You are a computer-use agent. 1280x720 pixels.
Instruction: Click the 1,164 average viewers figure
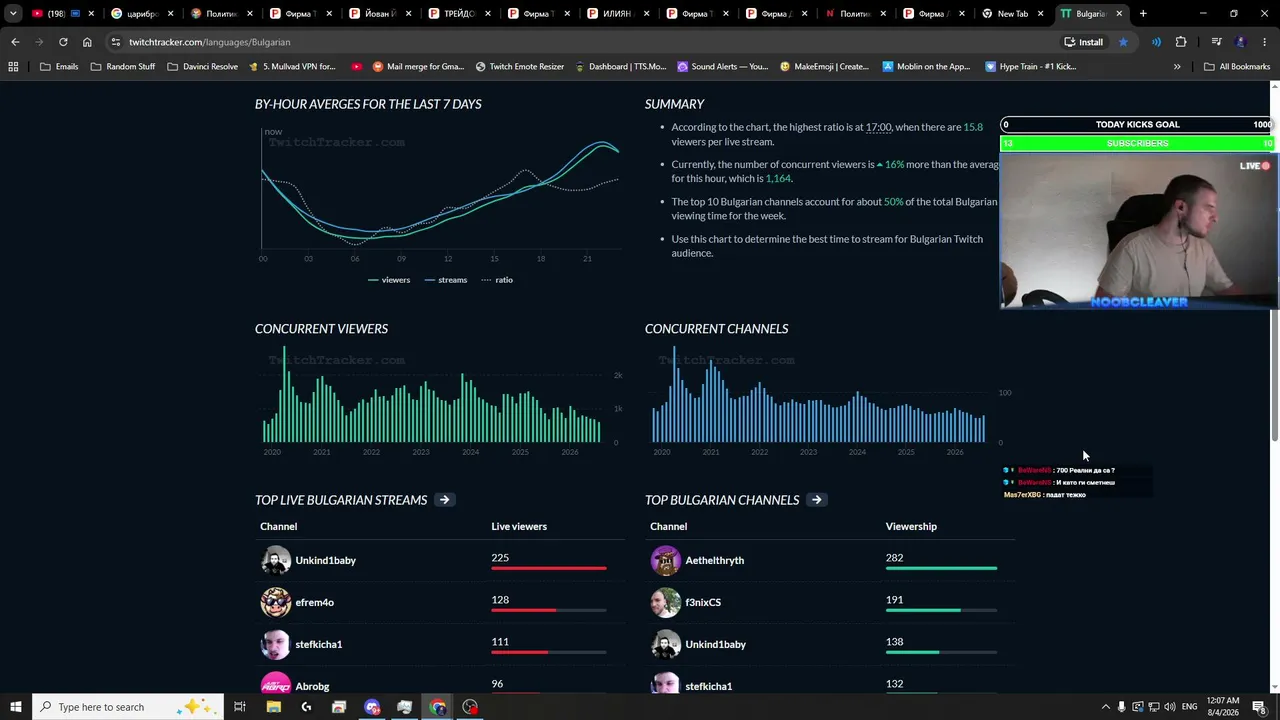(778, 179)
